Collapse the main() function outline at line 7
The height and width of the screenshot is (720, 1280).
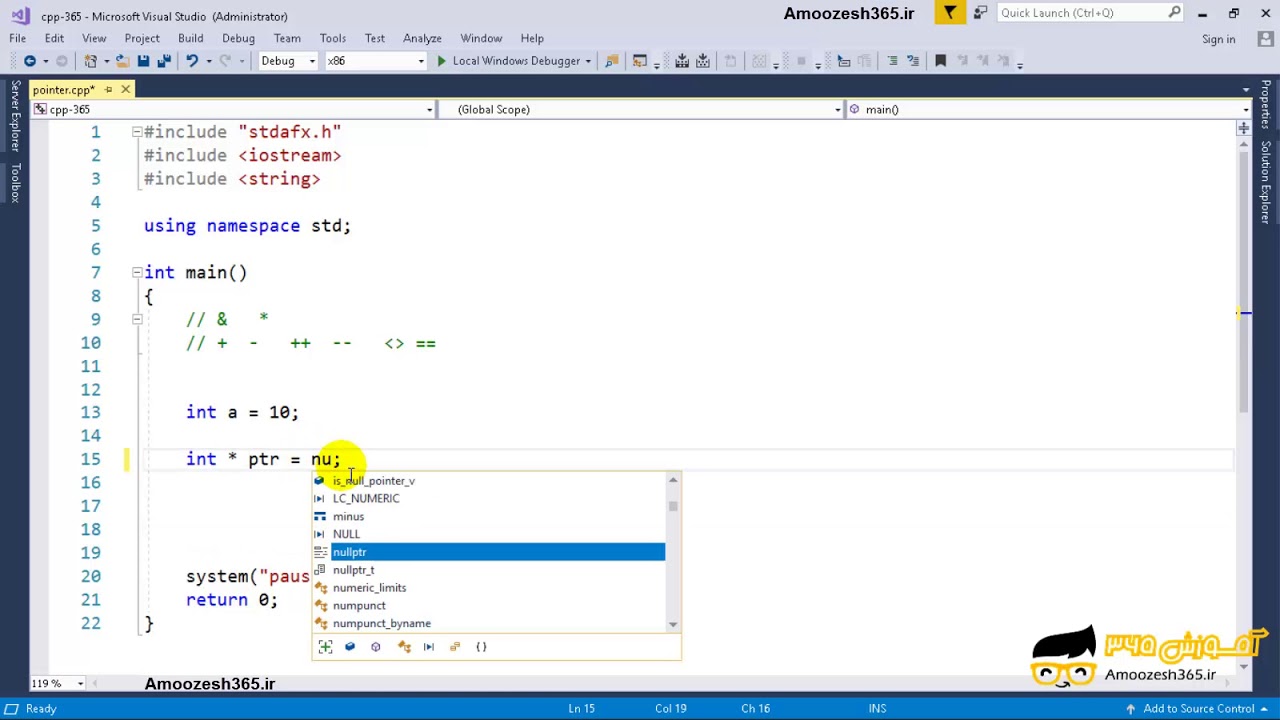point(136,272)
